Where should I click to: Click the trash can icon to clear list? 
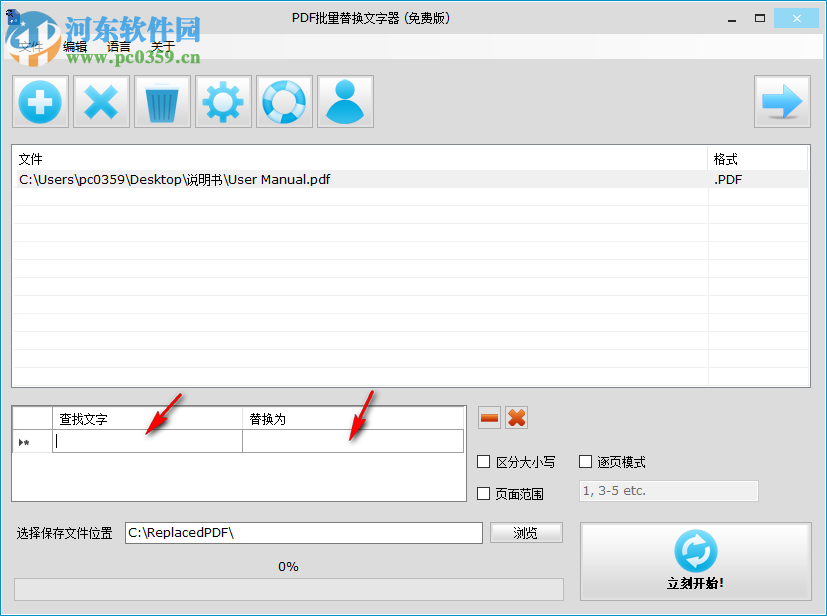pos(162,101)
